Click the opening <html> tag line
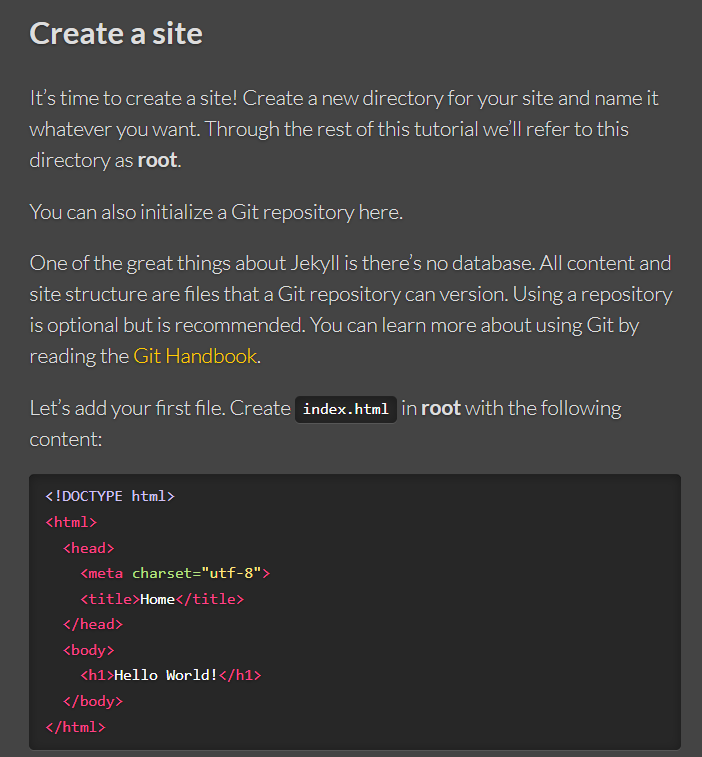 pos(71,522)
